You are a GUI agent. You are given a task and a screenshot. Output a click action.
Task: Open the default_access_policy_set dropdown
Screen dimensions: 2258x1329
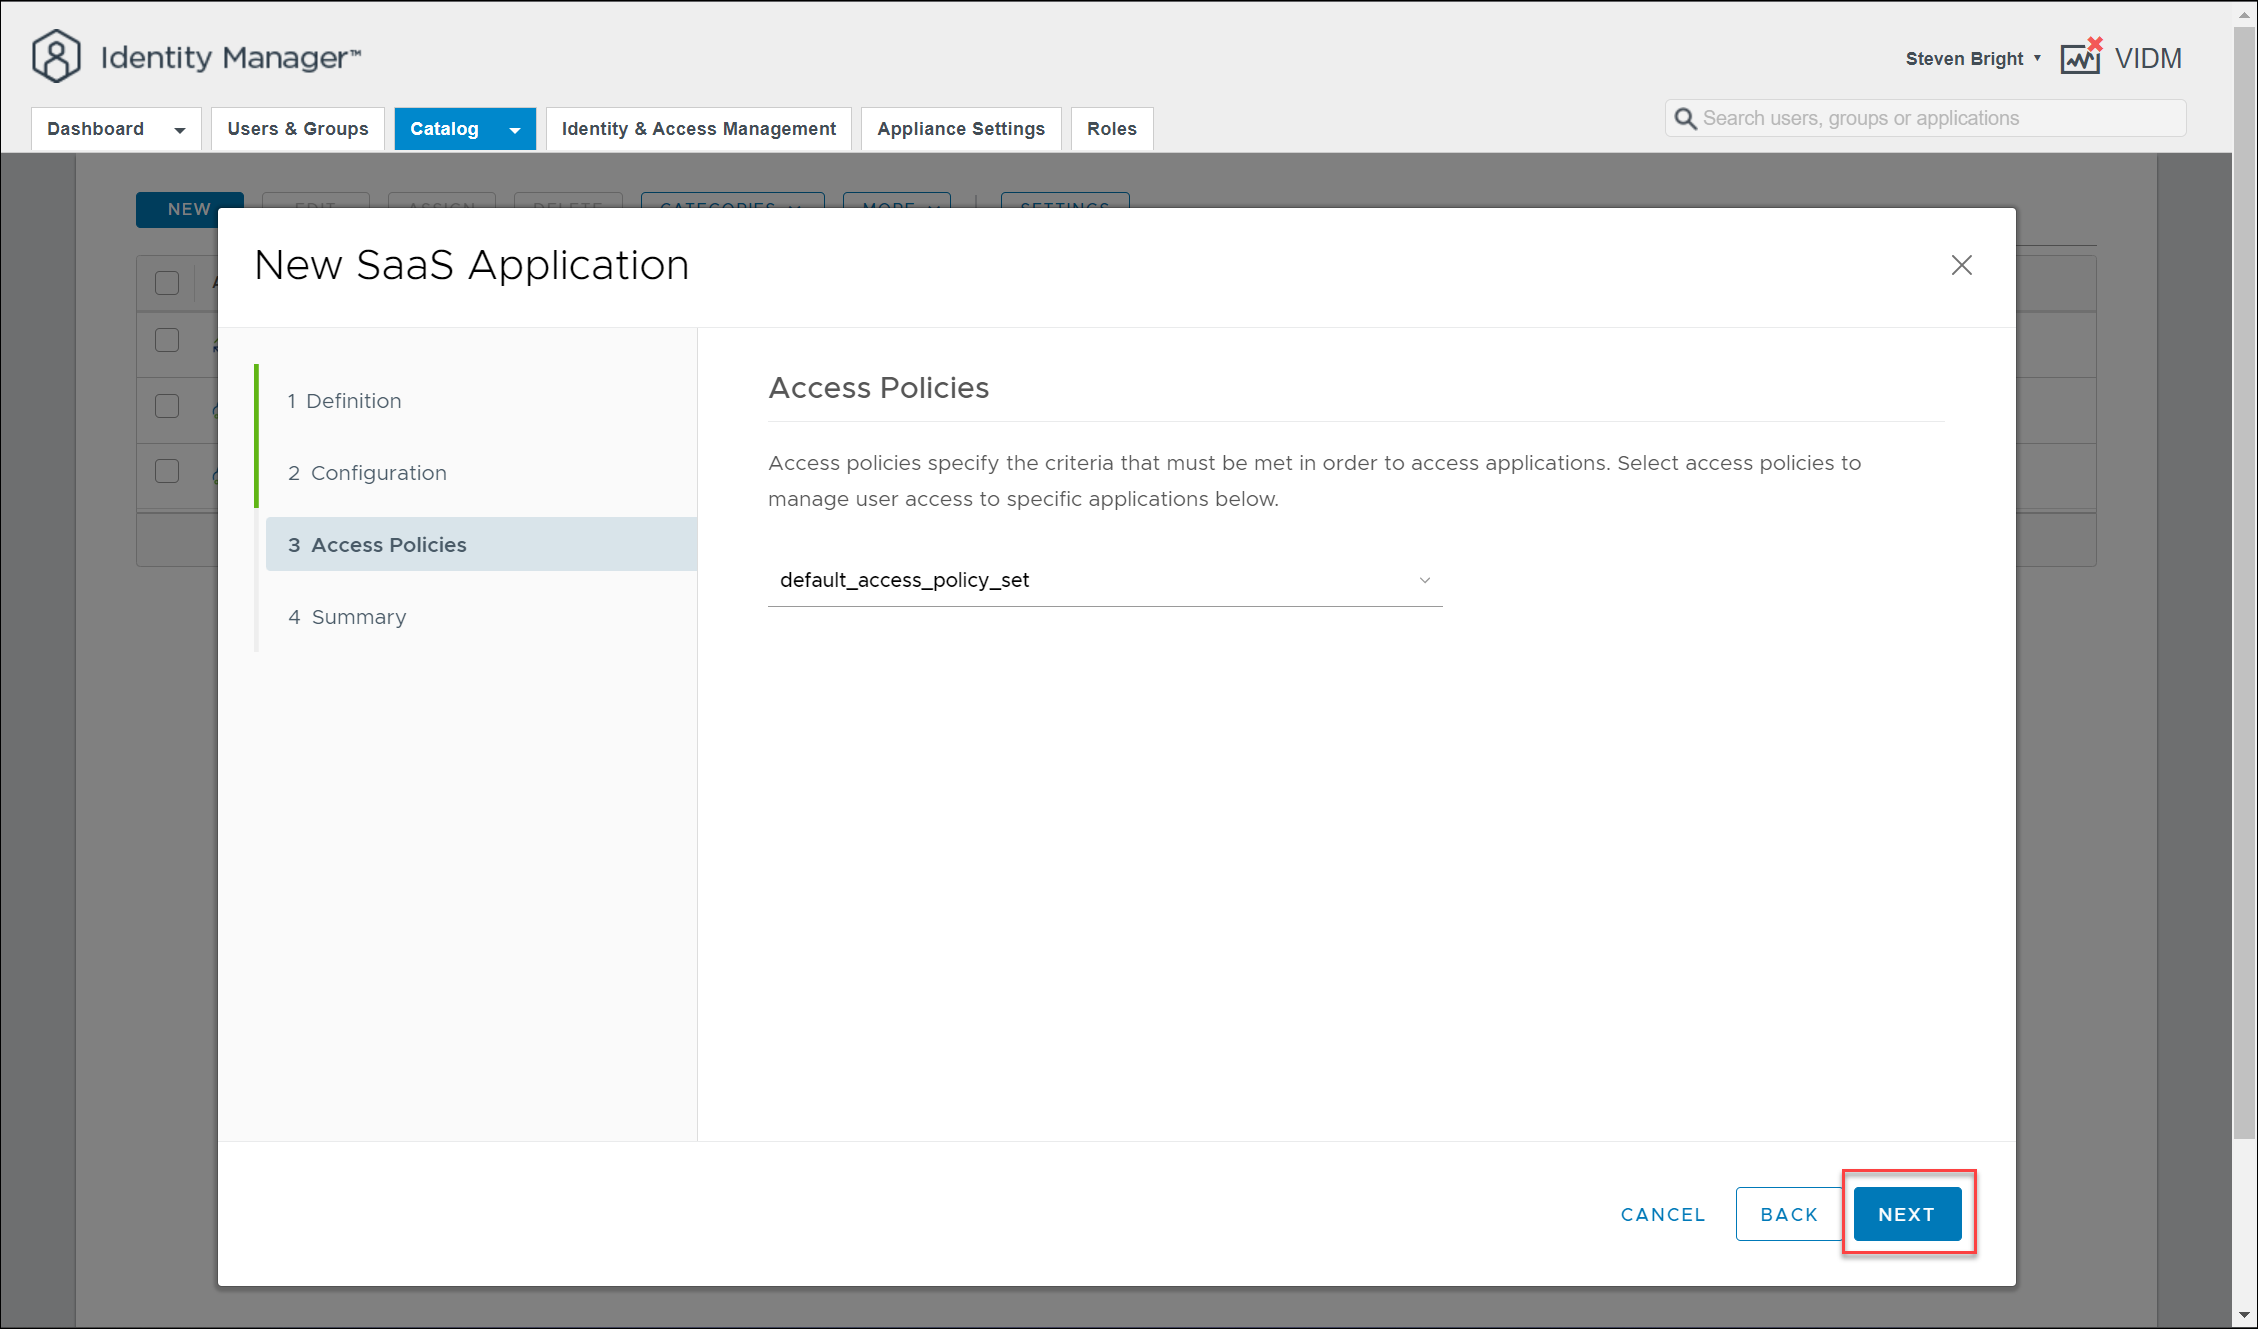1104,580
